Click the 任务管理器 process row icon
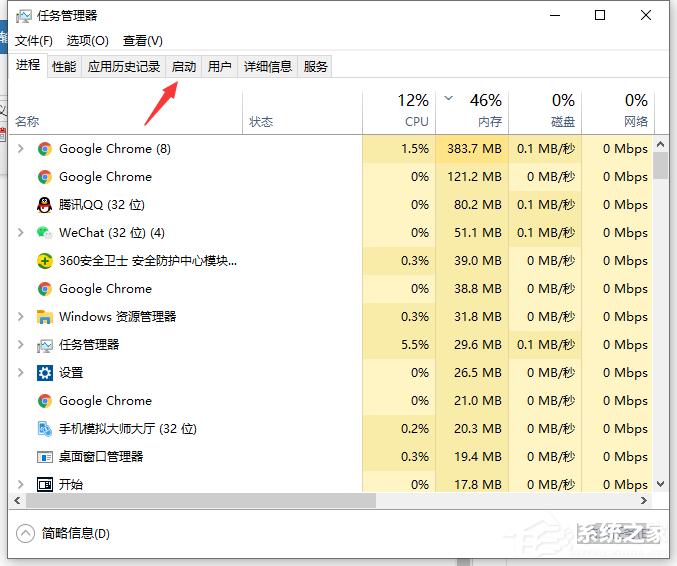Image resolution: width=677 pixels, height=566 pixels. tap(44, 345)
